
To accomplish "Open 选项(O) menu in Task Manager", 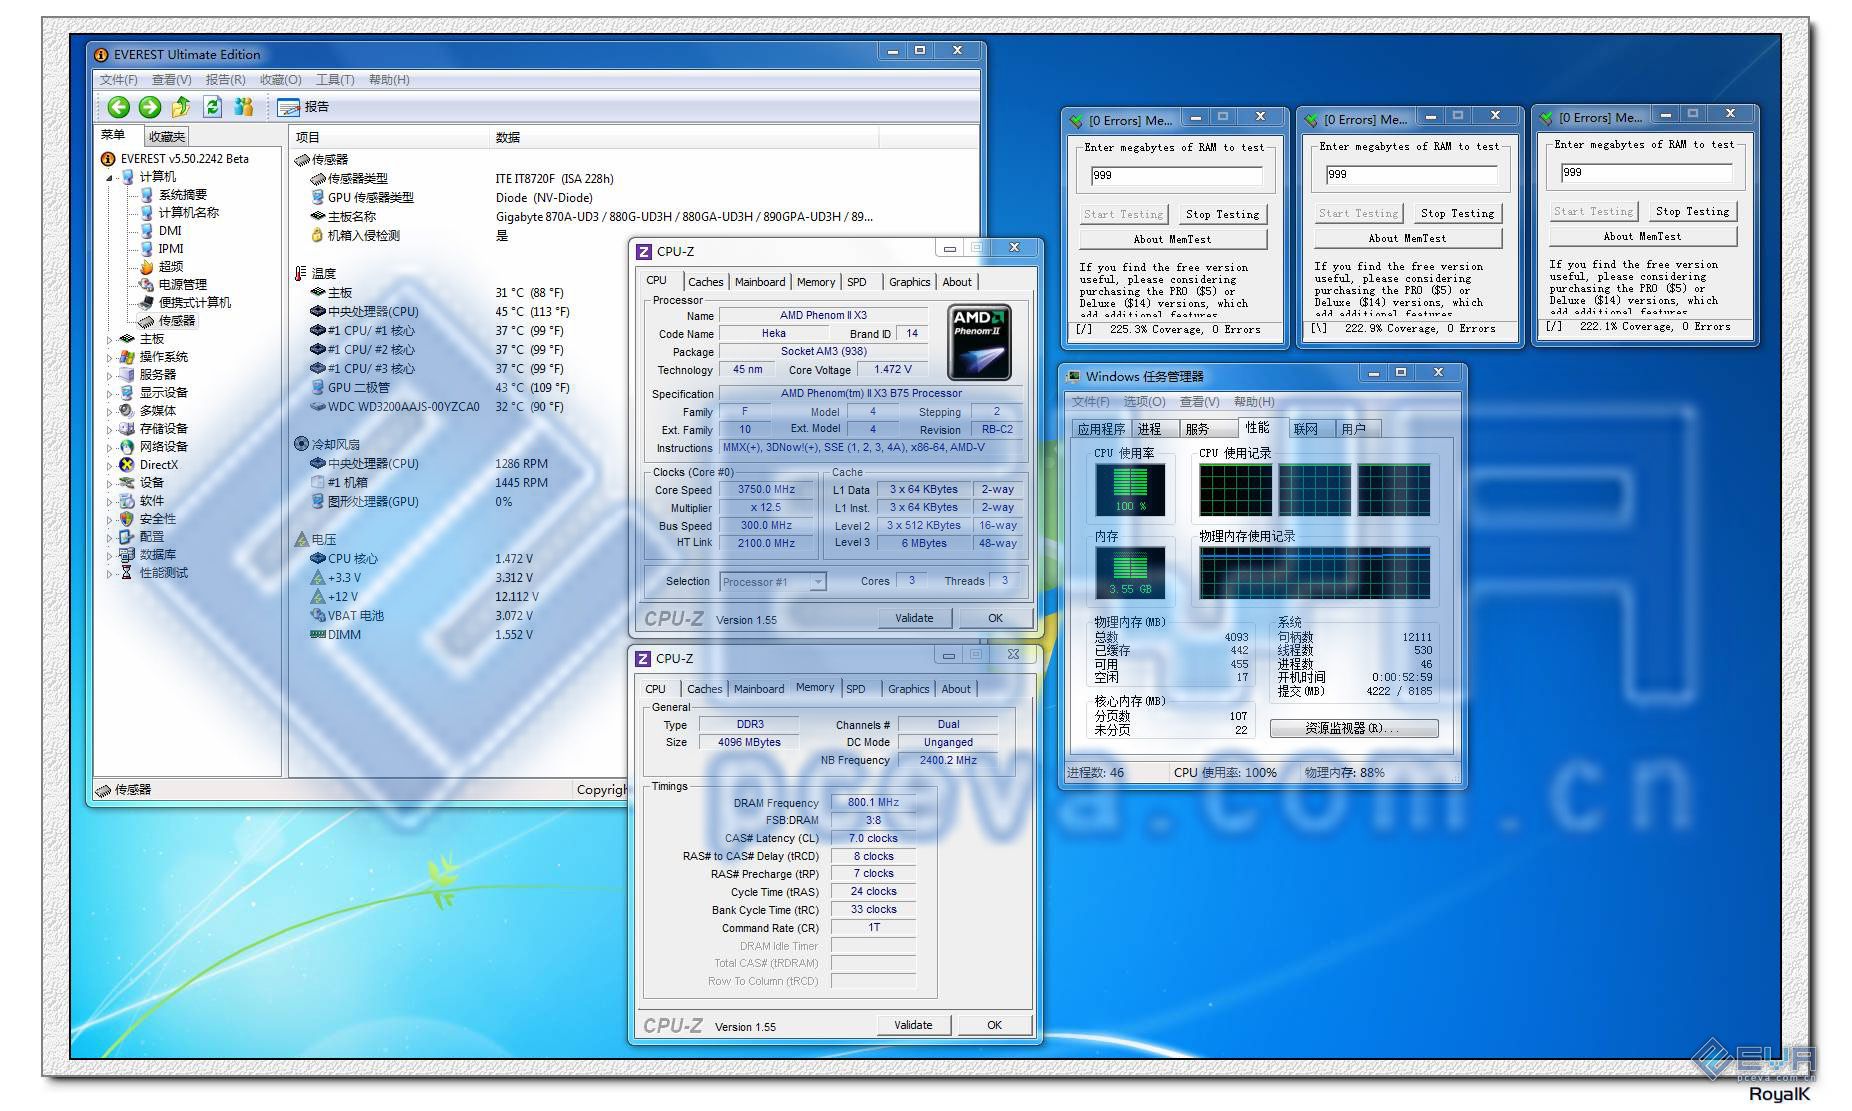I will 1144,402.
